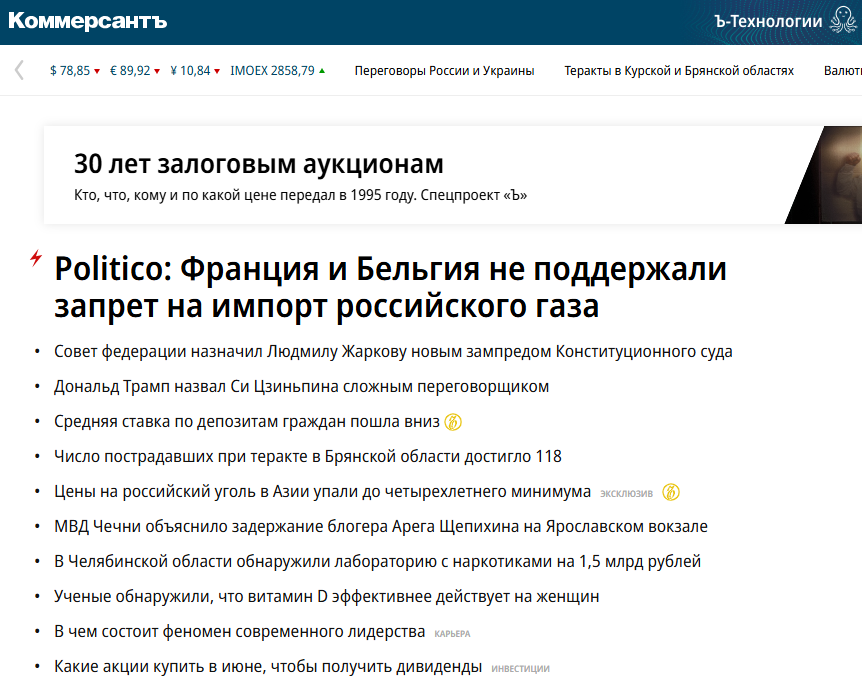Click the red lightning bolt icon
This screenshot has width=862, height=685.
pyautogui.click(x=36, y=258)
